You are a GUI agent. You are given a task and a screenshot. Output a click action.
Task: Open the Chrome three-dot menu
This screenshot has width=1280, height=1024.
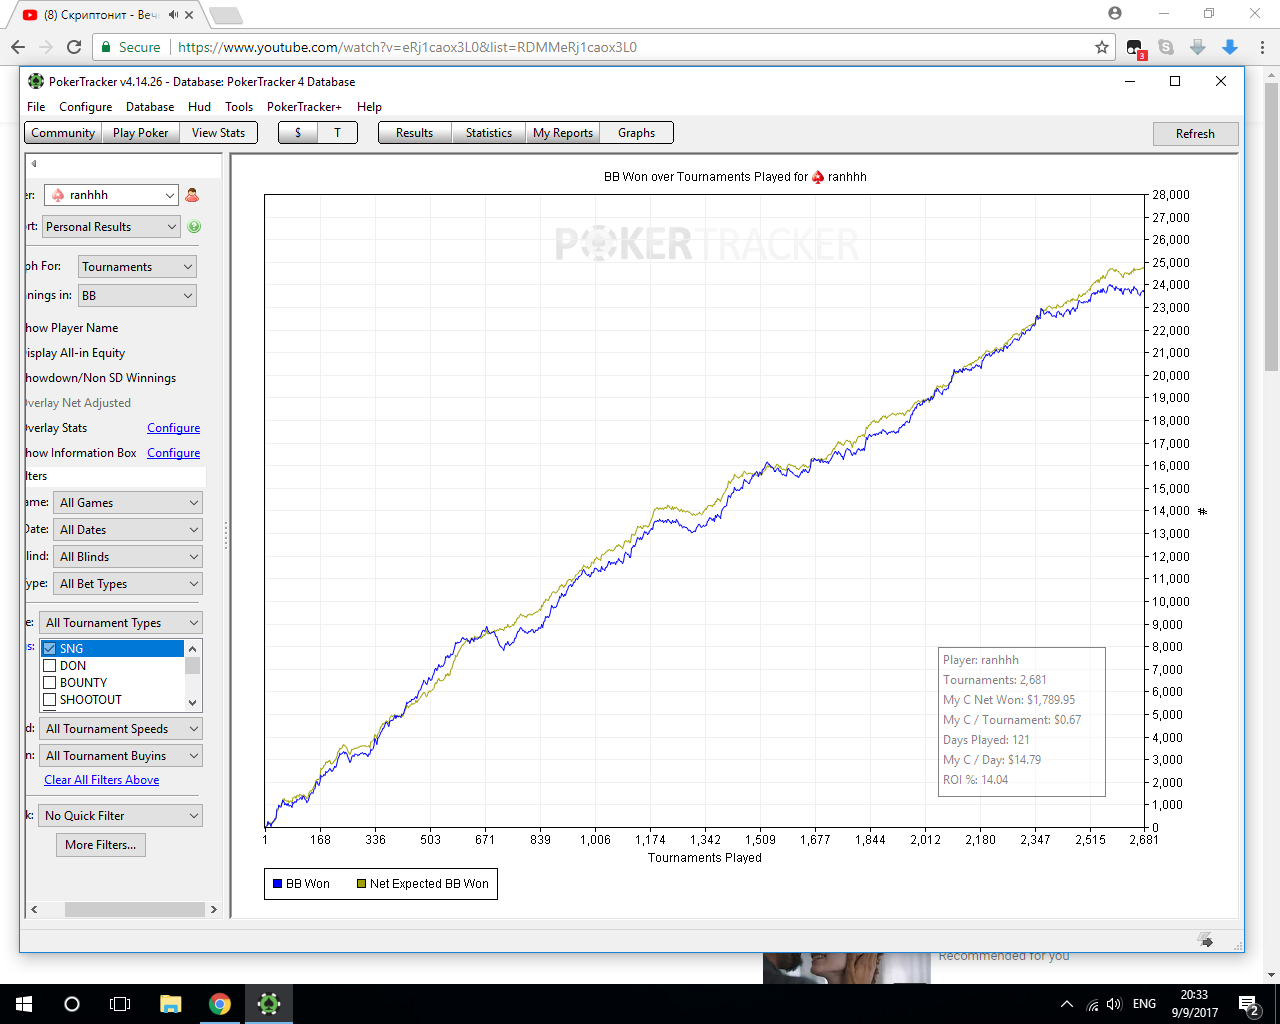click(x=1263, y=47)
